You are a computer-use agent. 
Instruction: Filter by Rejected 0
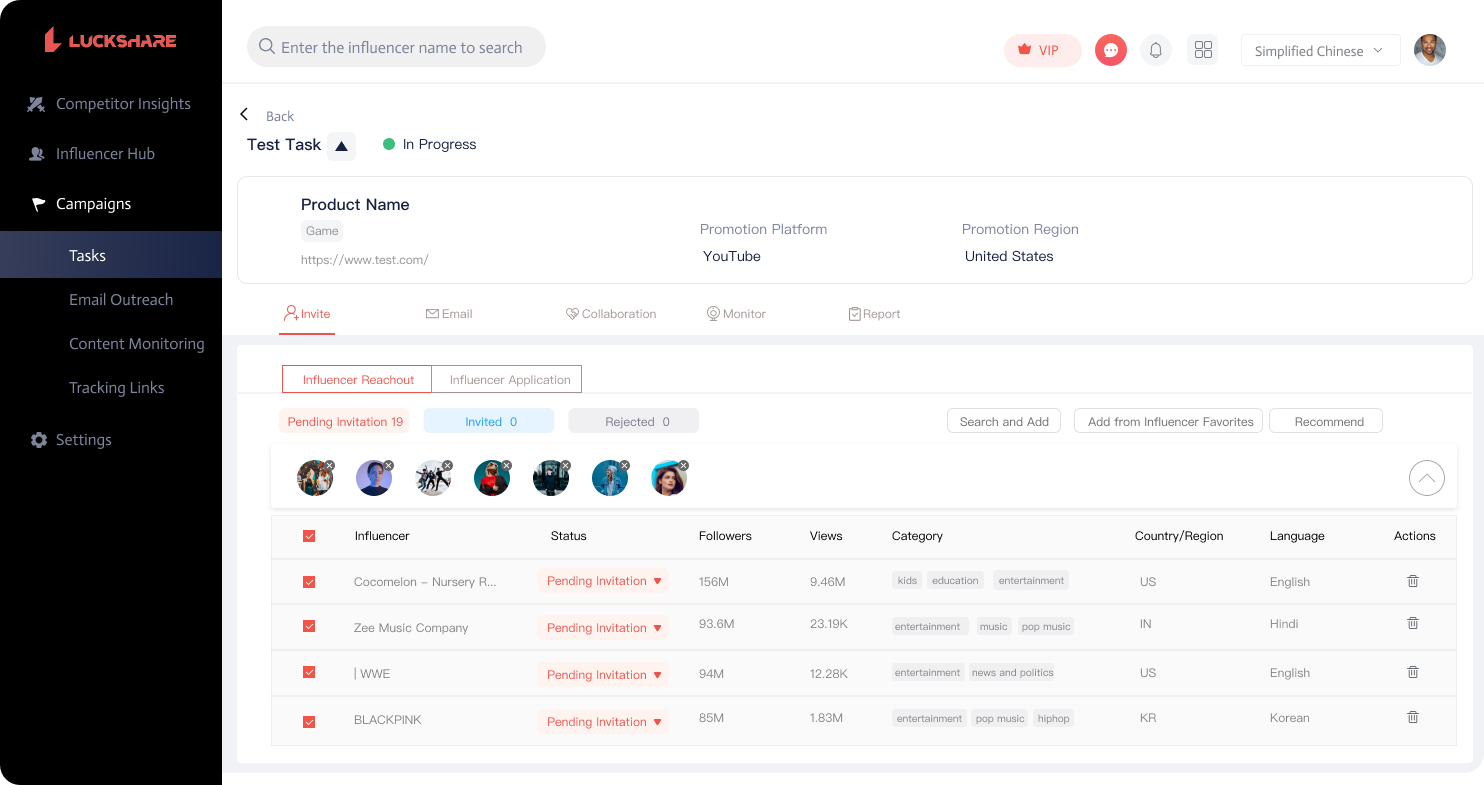[634, 421]
